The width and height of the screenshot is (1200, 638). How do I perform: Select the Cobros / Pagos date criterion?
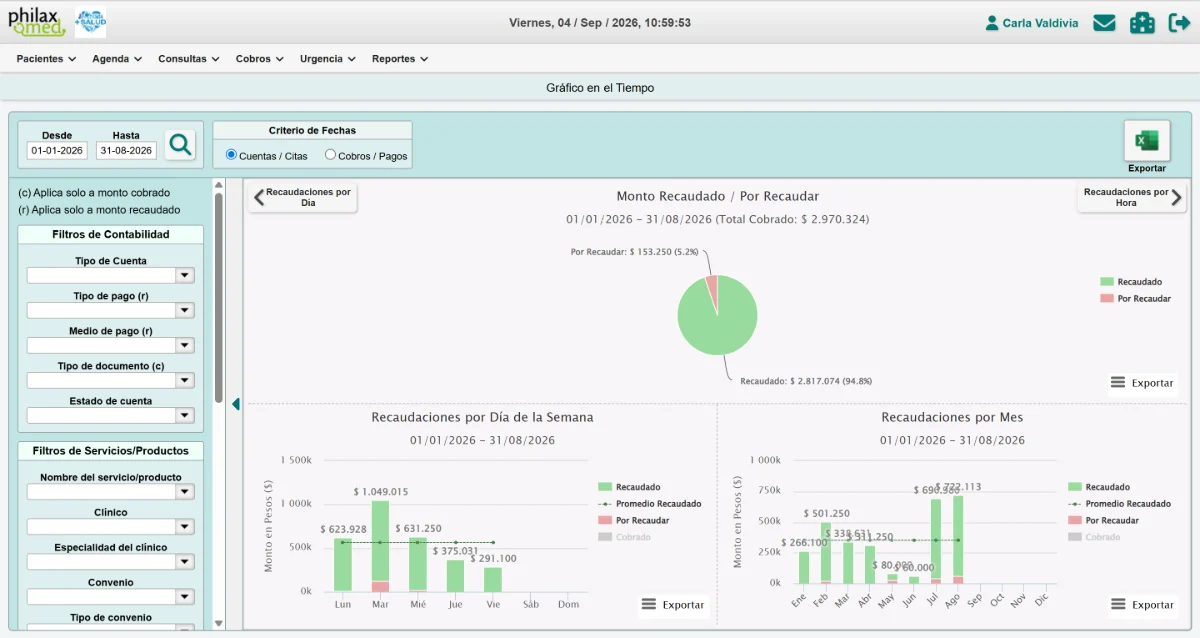[330, 155]
